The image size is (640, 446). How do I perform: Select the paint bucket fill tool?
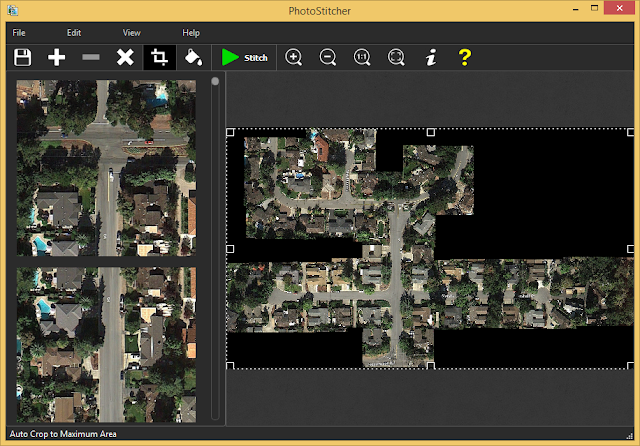(x=193, y=58)
